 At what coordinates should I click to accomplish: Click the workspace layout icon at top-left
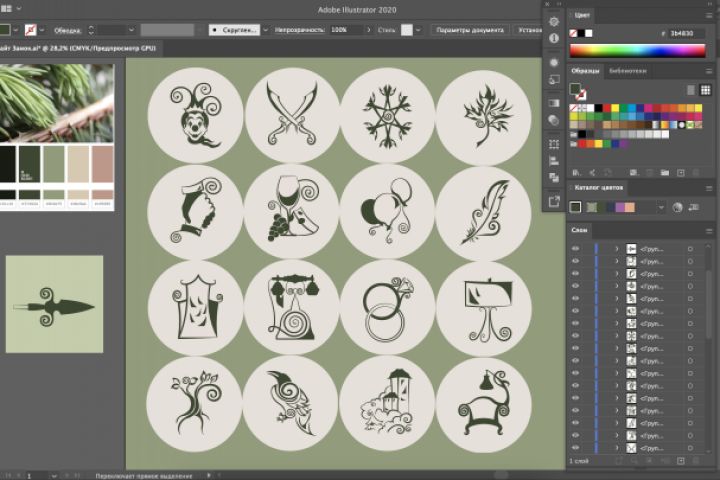(x=6, y=8)
